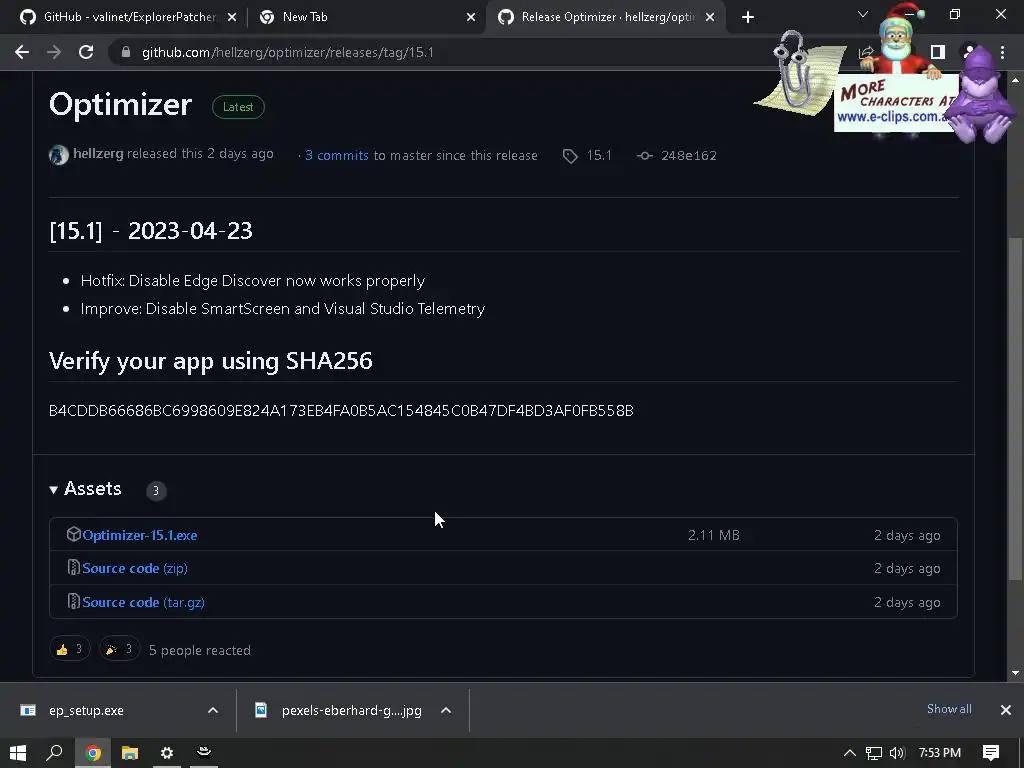Close the GitHub ExplorerPatcher tab

click(232, 18)
